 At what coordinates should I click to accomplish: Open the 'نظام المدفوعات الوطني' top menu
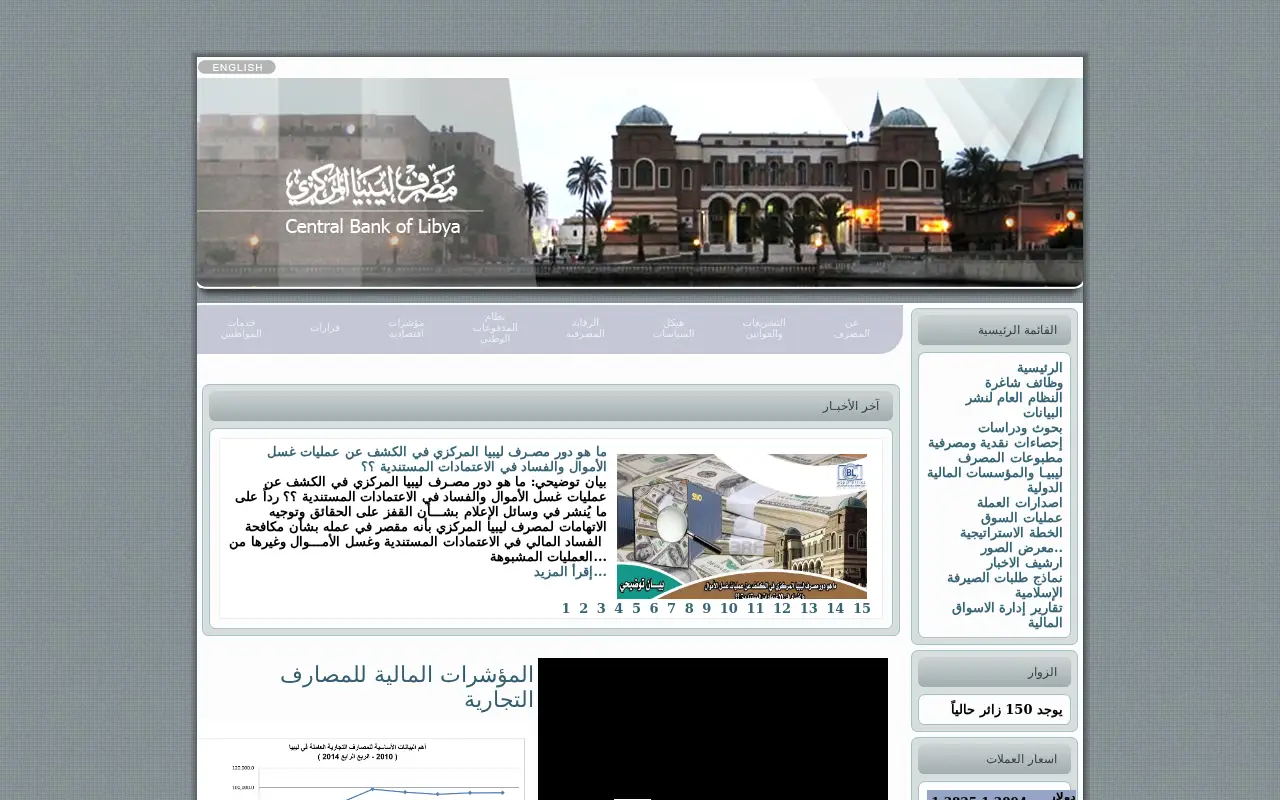pos(496,328)
